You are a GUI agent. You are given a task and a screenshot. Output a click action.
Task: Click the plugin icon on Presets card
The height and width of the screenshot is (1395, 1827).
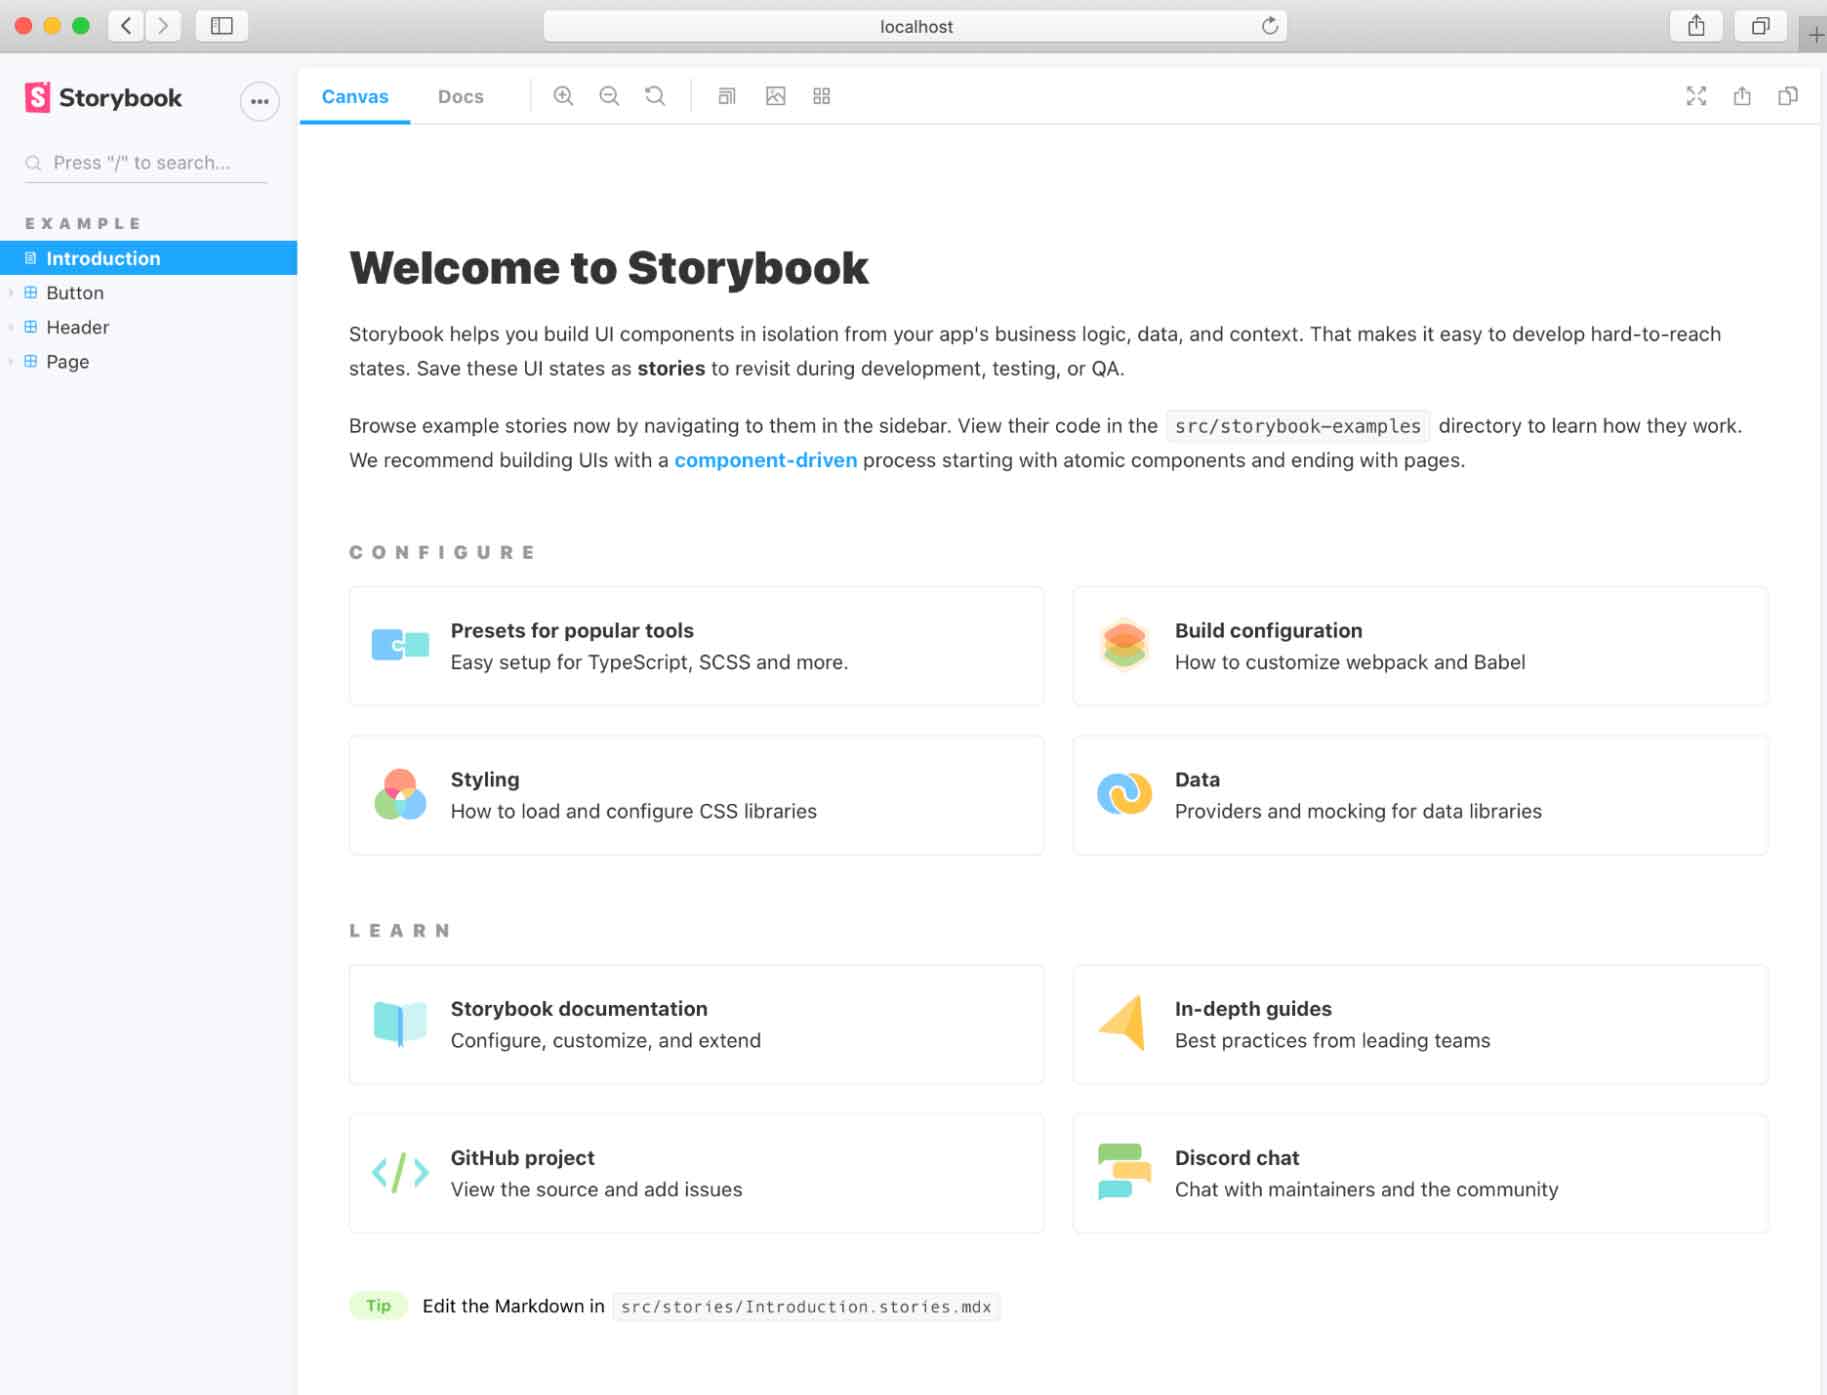pyautogui.click(x=400, y=645)
